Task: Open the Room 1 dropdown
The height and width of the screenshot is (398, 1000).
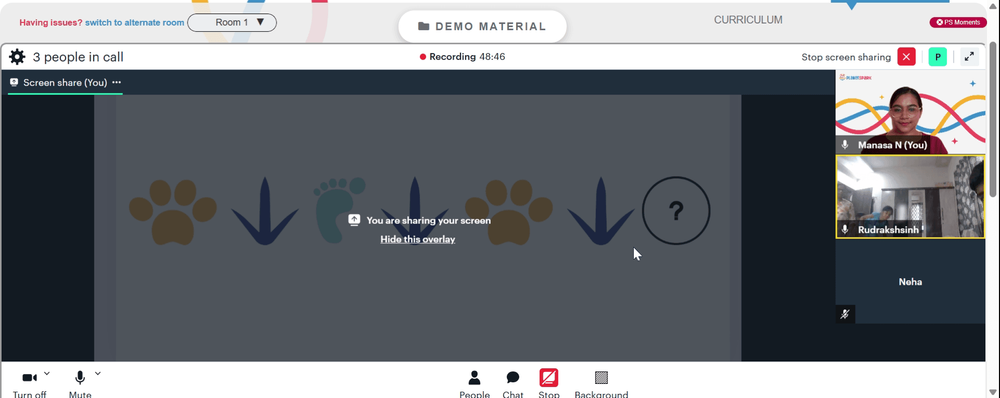Action: (232, 22)
